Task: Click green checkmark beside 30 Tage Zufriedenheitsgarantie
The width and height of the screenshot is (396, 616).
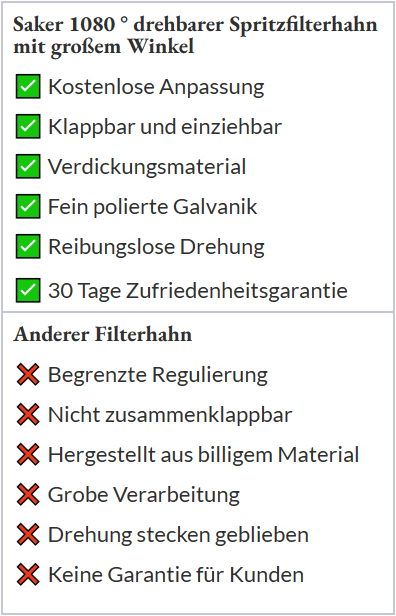Action: click(28, 290)
